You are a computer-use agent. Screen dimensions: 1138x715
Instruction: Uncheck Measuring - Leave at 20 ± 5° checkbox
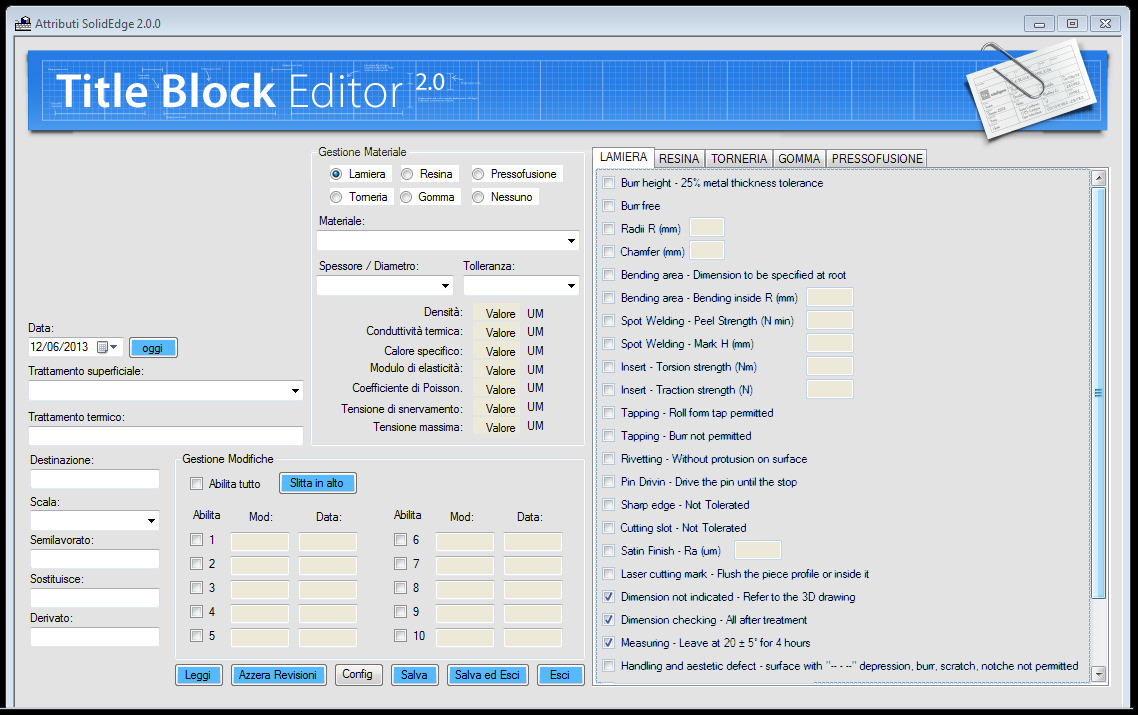point(609,642)
